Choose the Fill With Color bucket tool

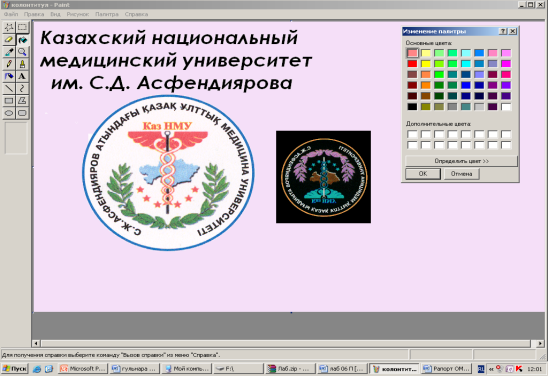point(22,39)
